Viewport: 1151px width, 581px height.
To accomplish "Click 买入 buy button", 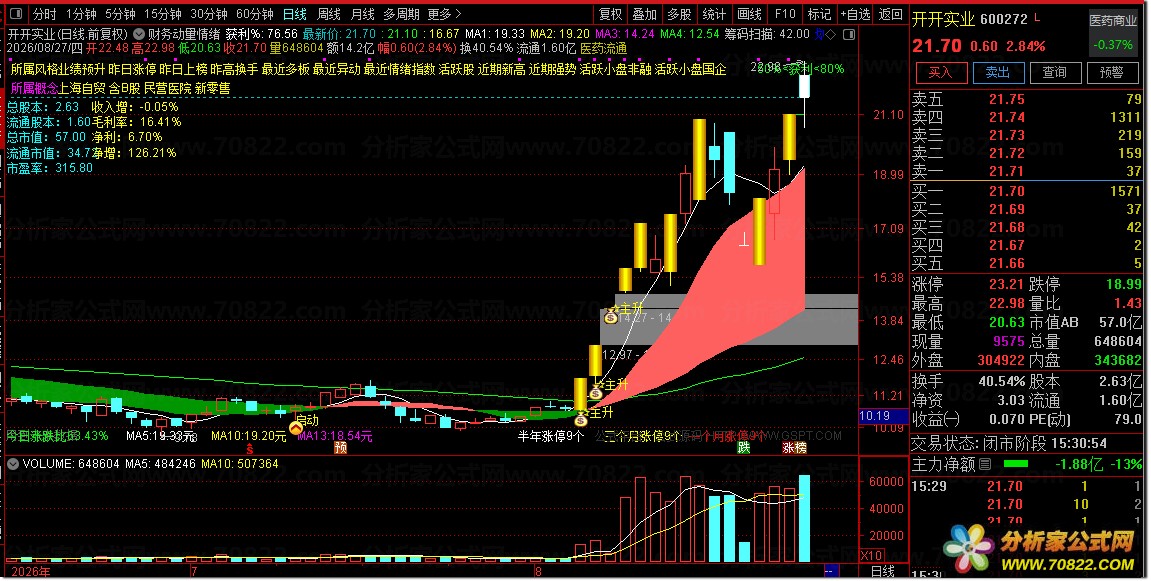I will click(940, 72).
